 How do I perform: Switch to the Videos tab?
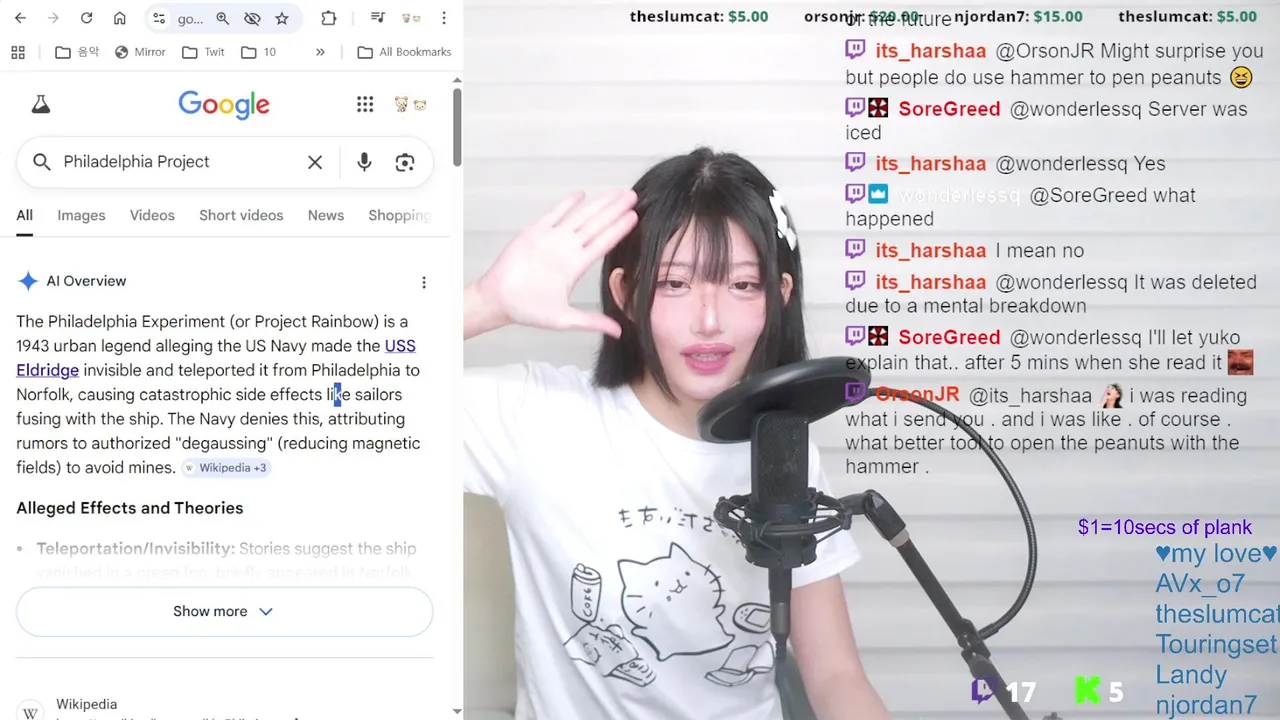click(x=152, y=215)
